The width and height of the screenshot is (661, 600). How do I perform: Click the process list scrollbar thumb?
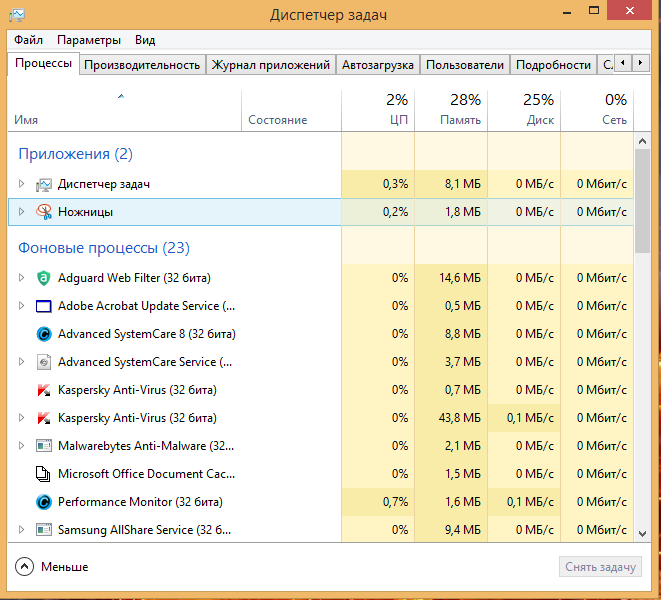(x=642, y=201)
